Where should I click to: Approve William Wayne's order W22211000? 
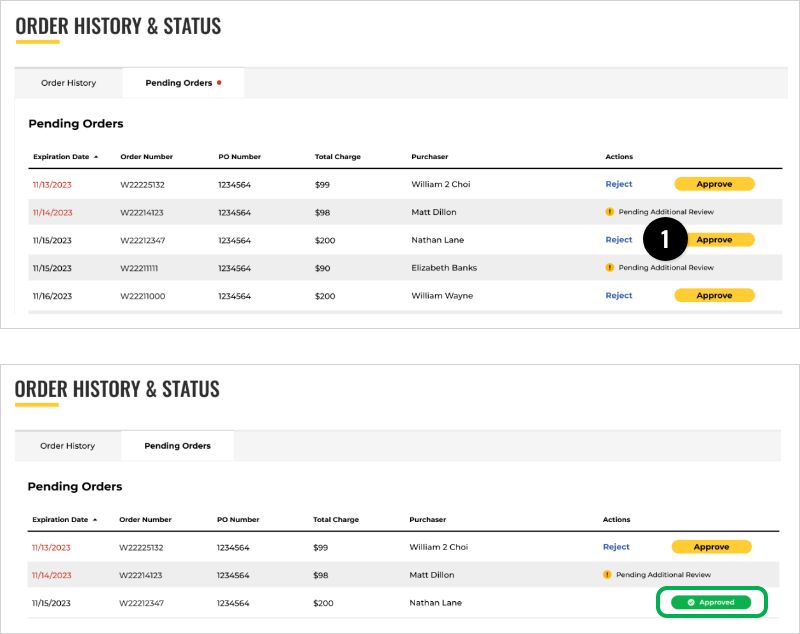pos(714,295)
